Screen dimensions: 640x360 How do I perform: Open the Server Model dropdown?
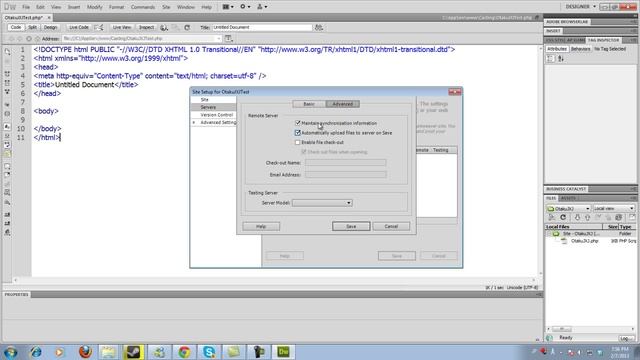pyautogui.click(x=322, y=203)
